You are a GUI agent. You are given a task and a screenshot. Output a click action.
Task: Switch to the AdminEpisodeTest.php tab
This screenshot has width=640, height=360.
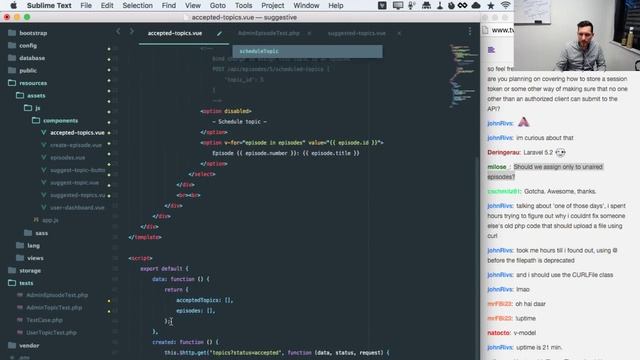(269, 33)
